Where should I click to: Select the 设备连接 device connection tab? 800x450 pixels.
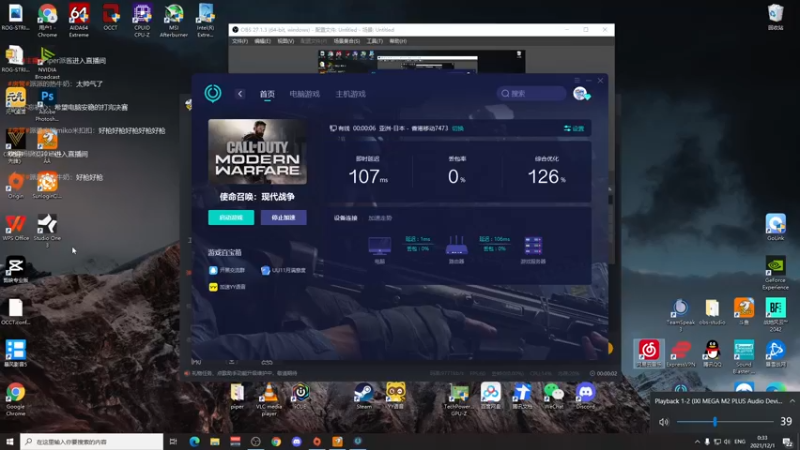pos(345,218)
